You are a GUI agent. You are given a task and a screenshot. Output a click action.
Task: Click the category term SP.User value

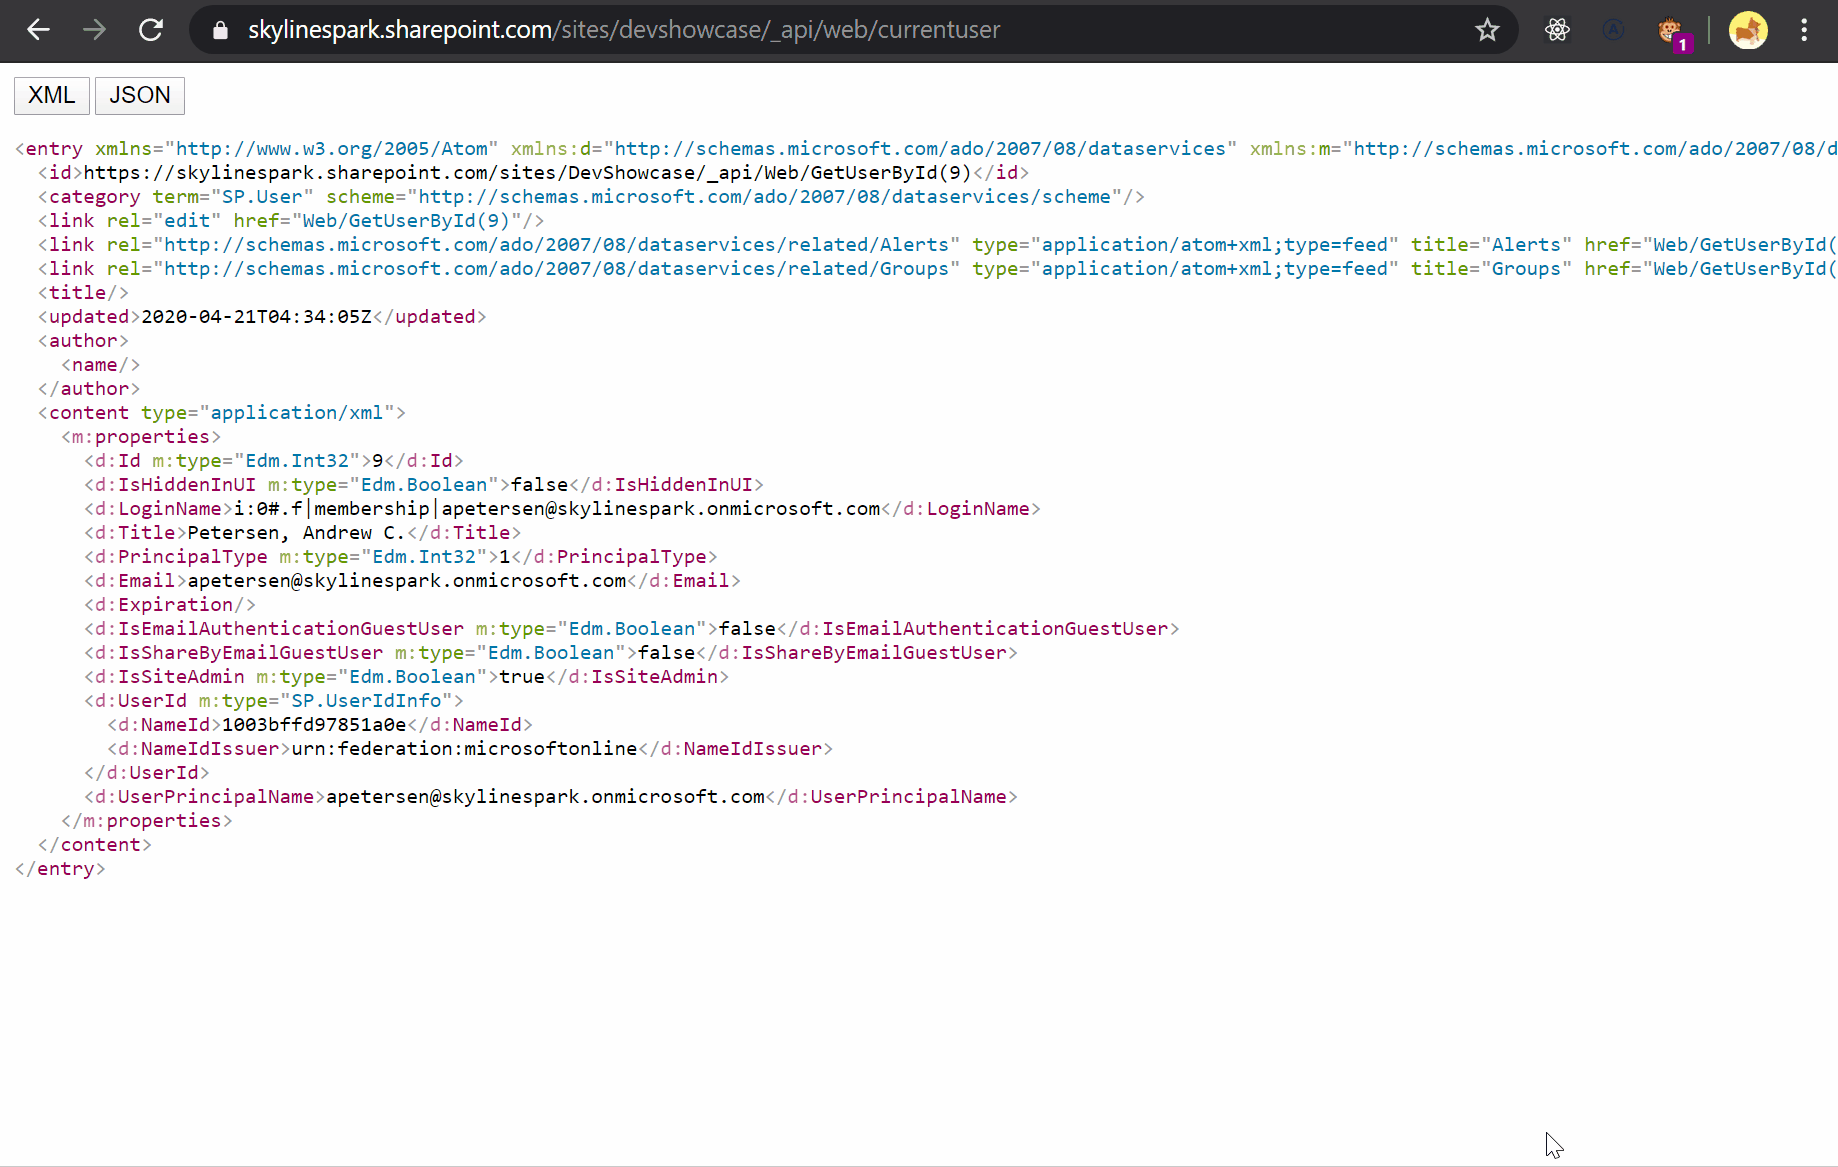tap(262, 197)
